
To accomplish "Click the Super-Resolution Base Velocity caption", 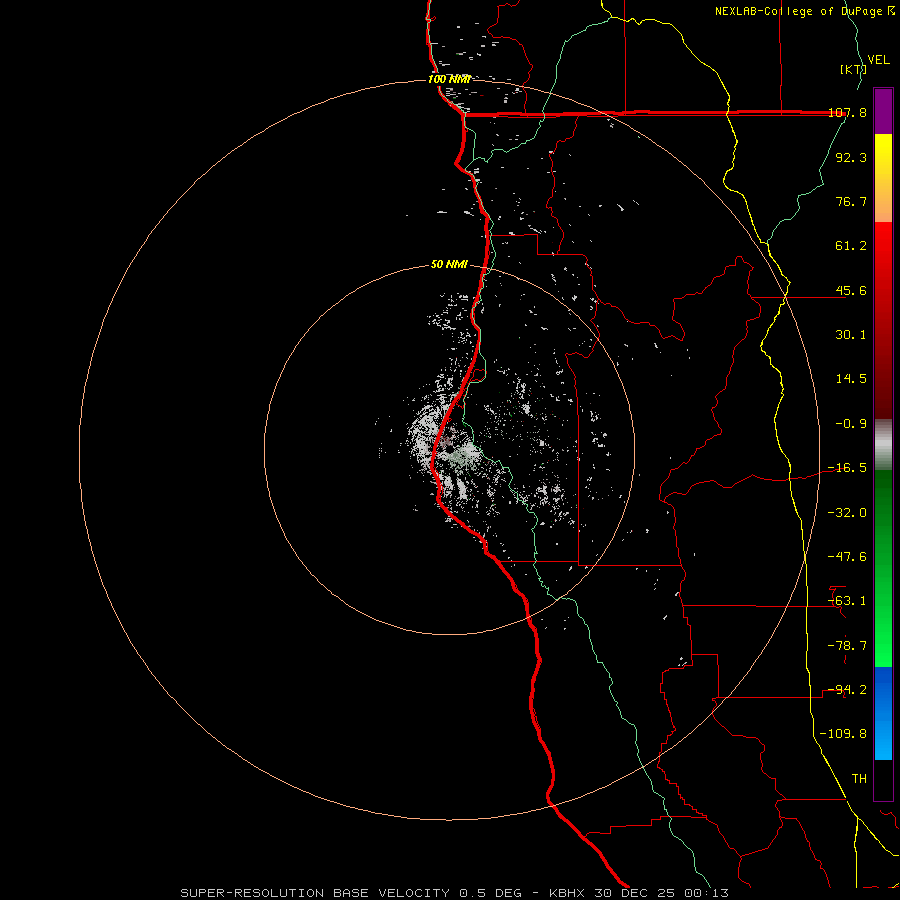I will click(x=455, y=893).
